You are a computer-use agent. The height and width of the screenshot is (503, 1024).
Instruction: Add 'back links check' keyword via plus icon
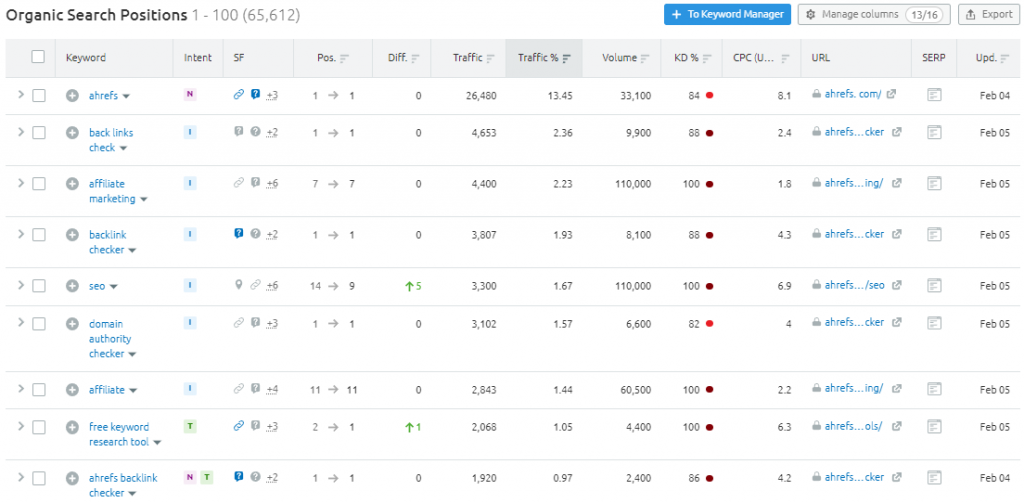[72, 133]
